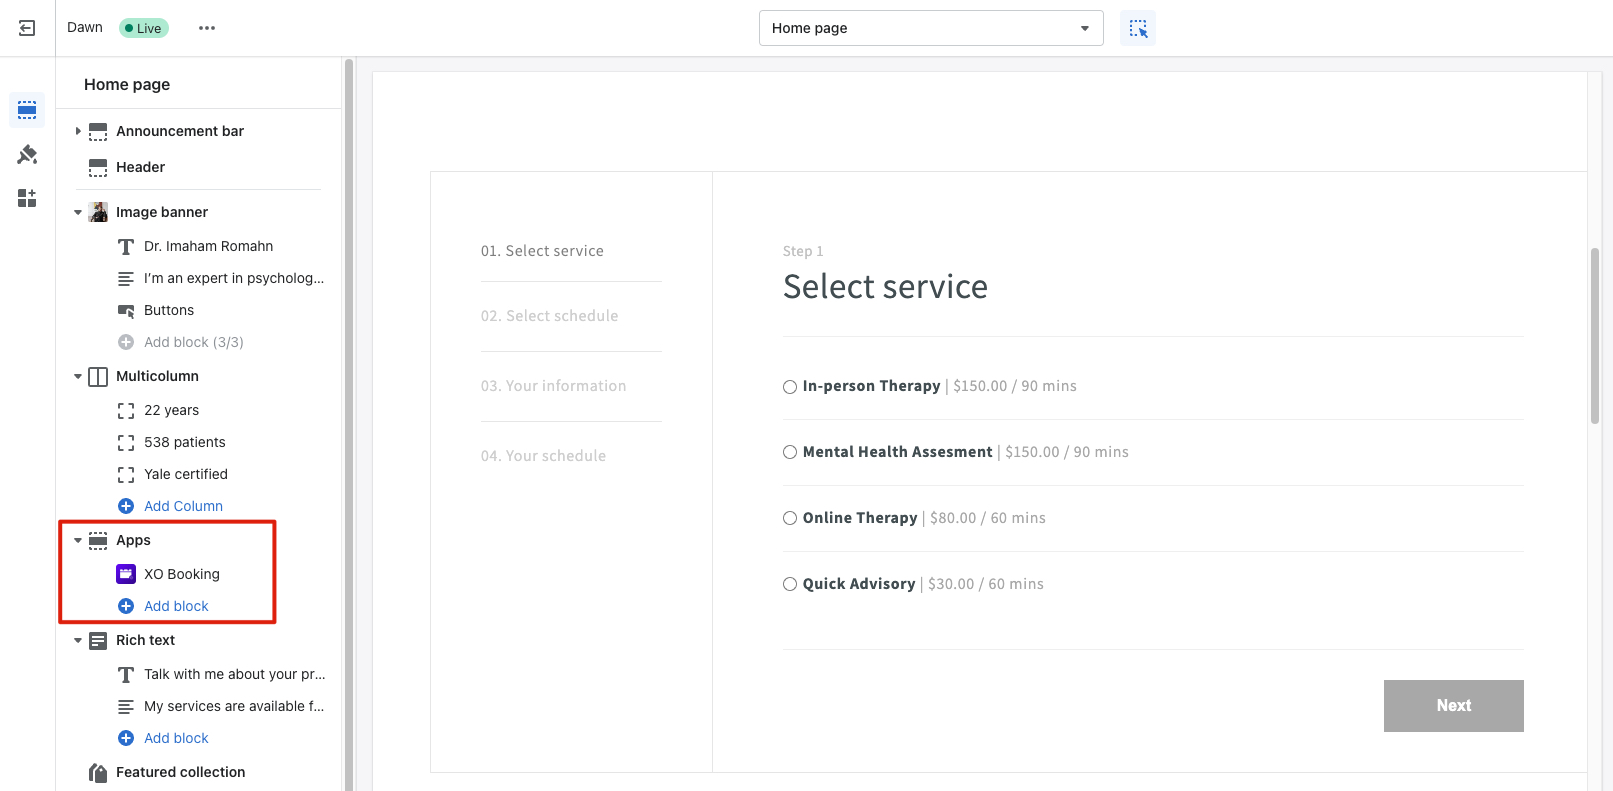Screen dimensions: 1613x791
Task: Open the Home page template dropdown
Action: coord(930,28)
